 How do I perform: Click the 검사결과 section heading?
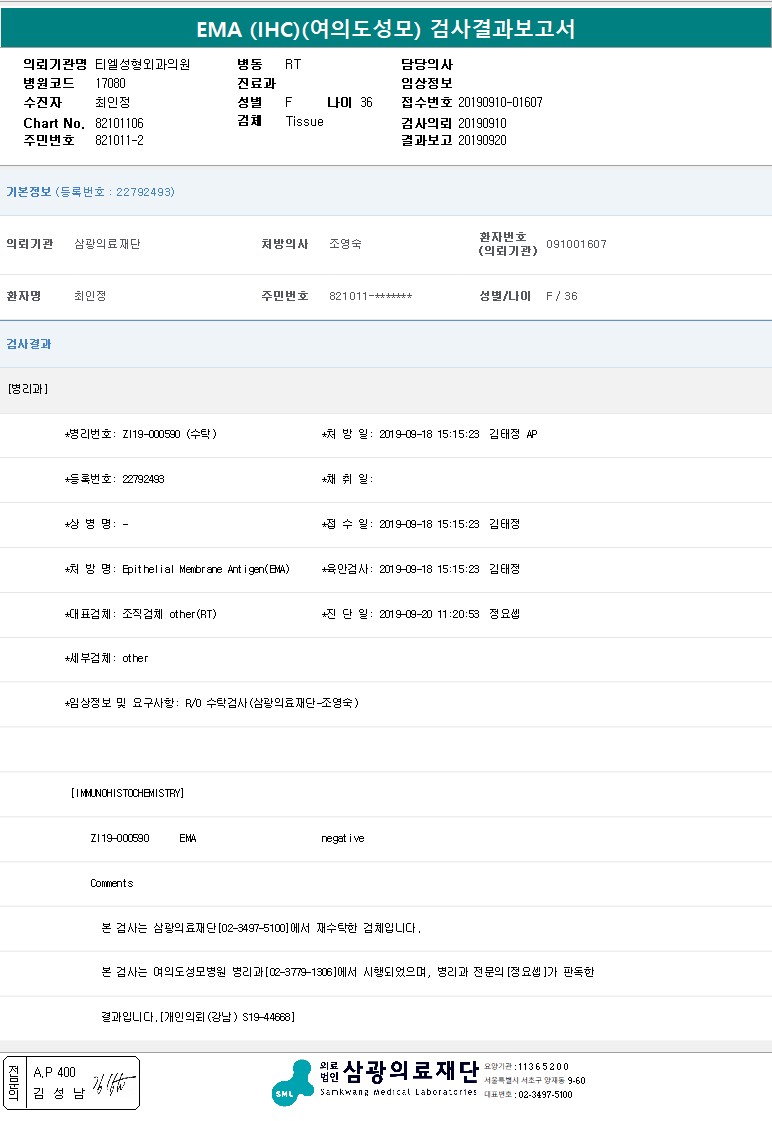point(29,344)
